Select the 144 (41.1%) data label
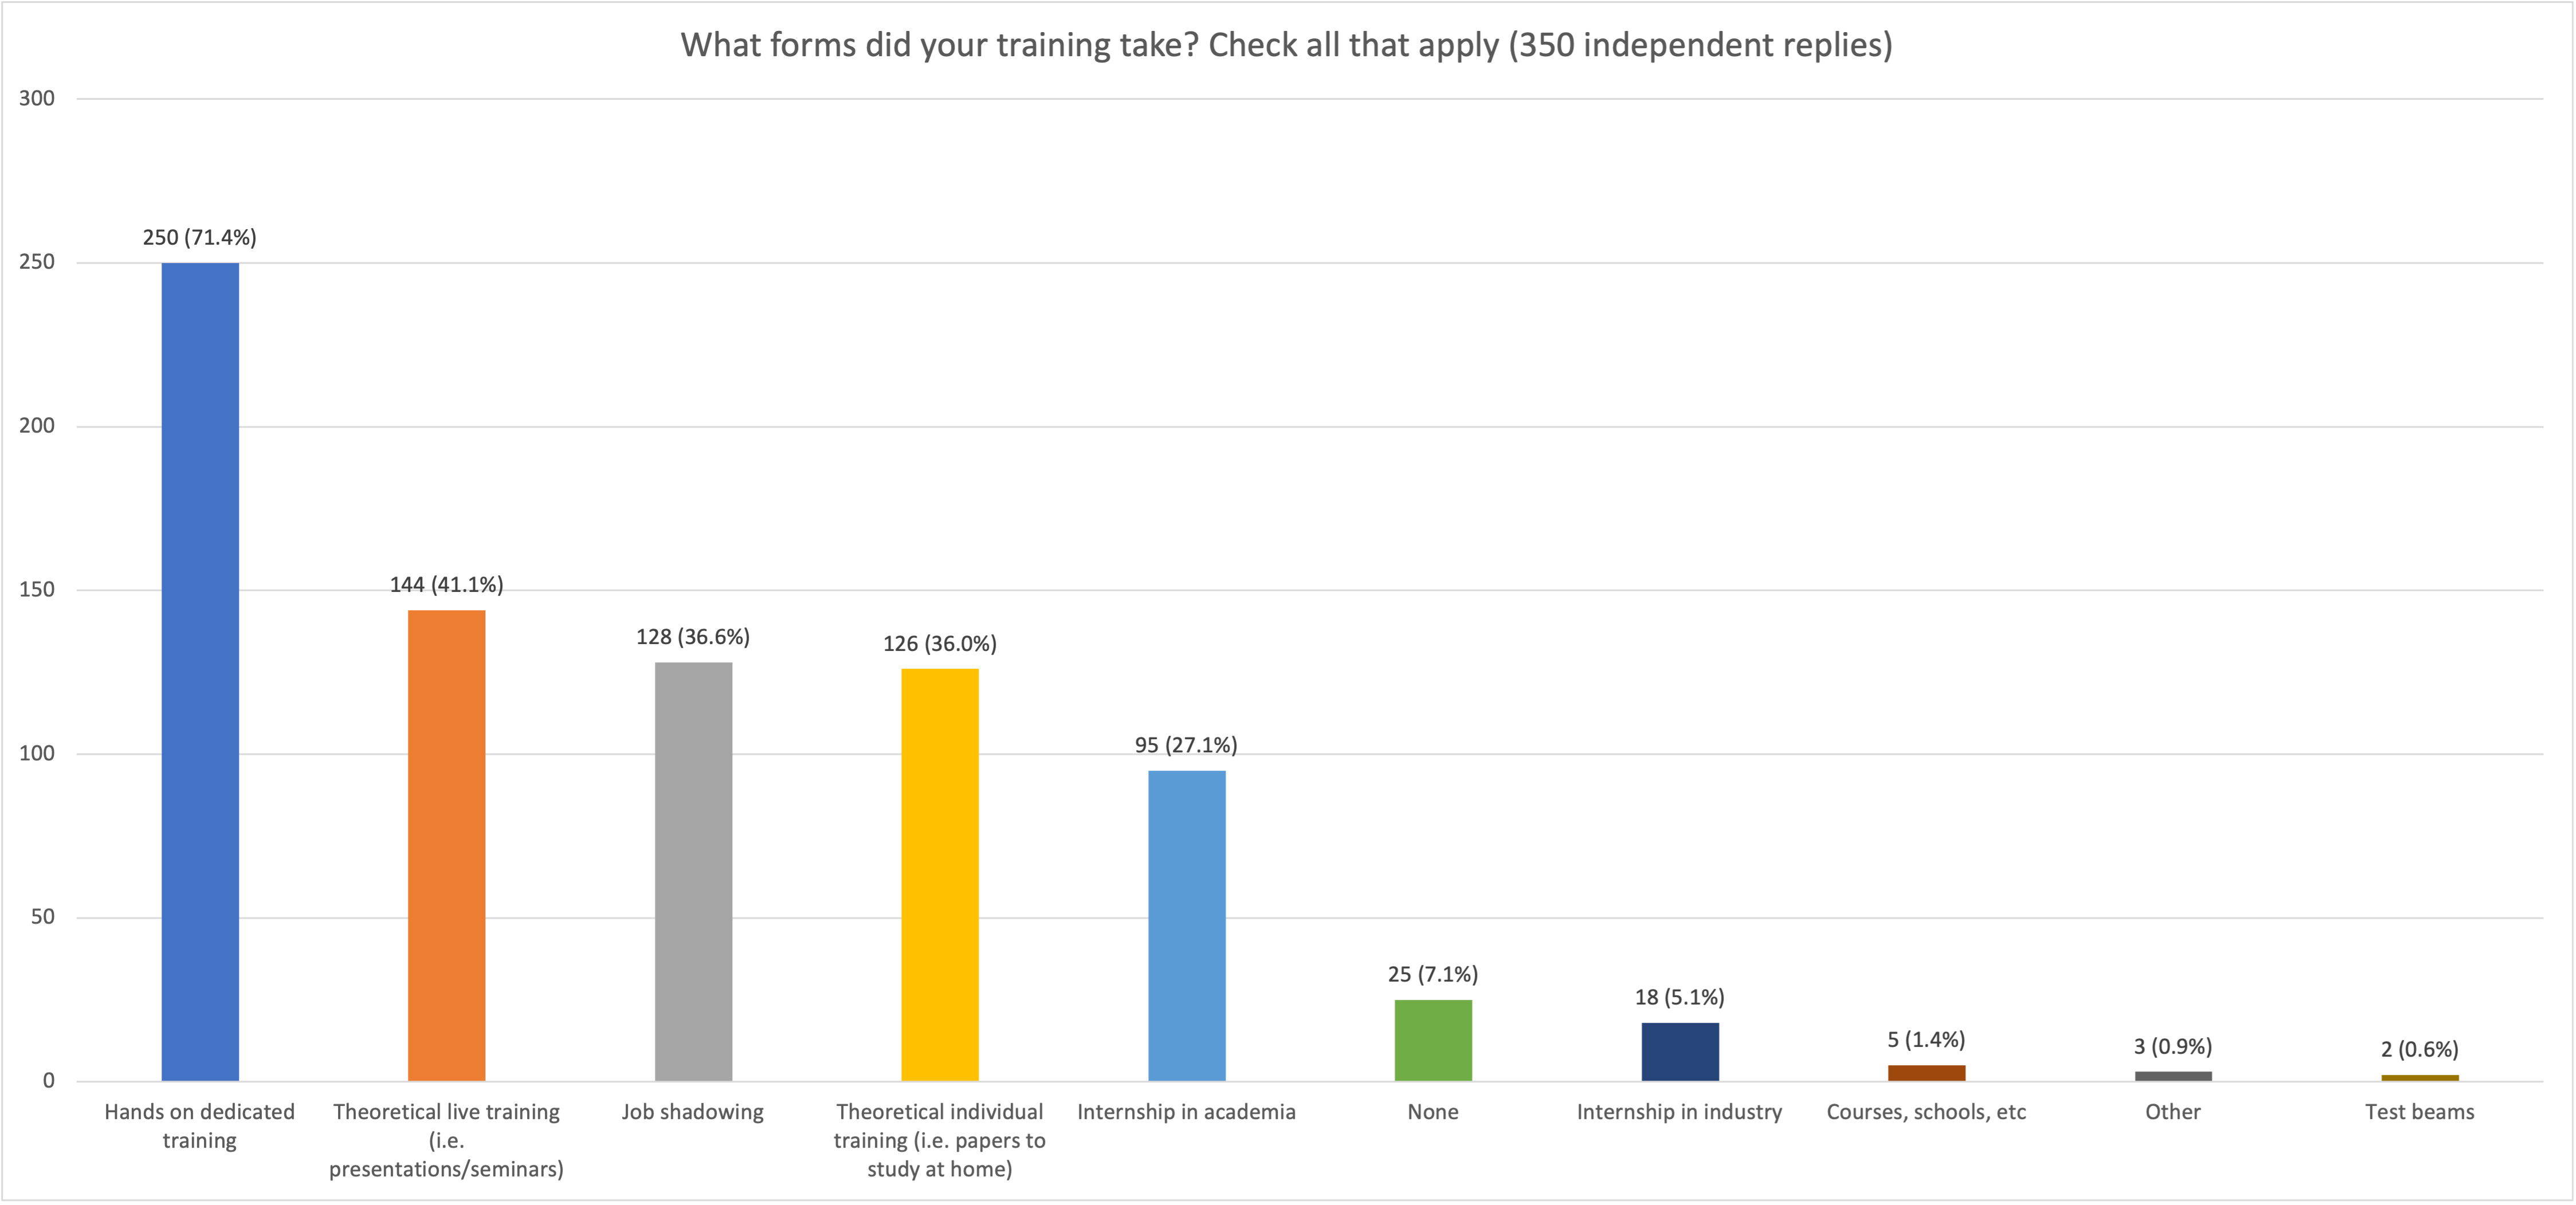 pyautogui.click(x=446, y=585)
